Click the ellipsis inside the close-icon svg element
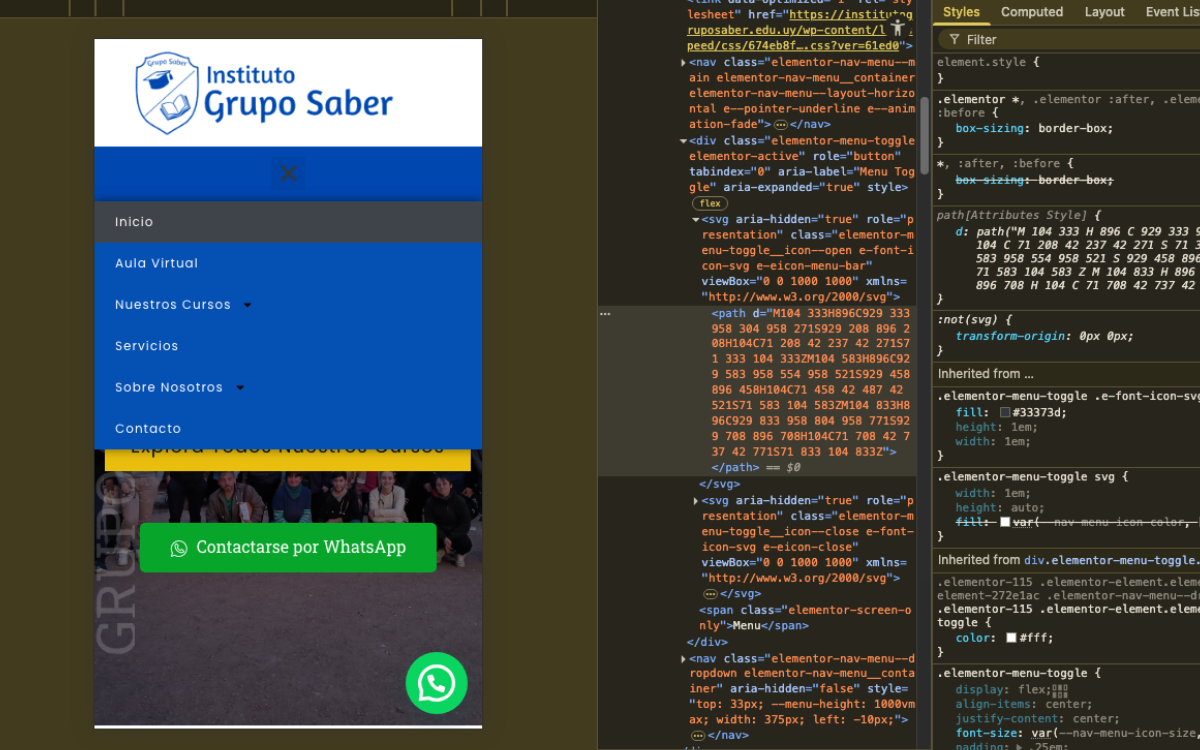 coord(711,594)
